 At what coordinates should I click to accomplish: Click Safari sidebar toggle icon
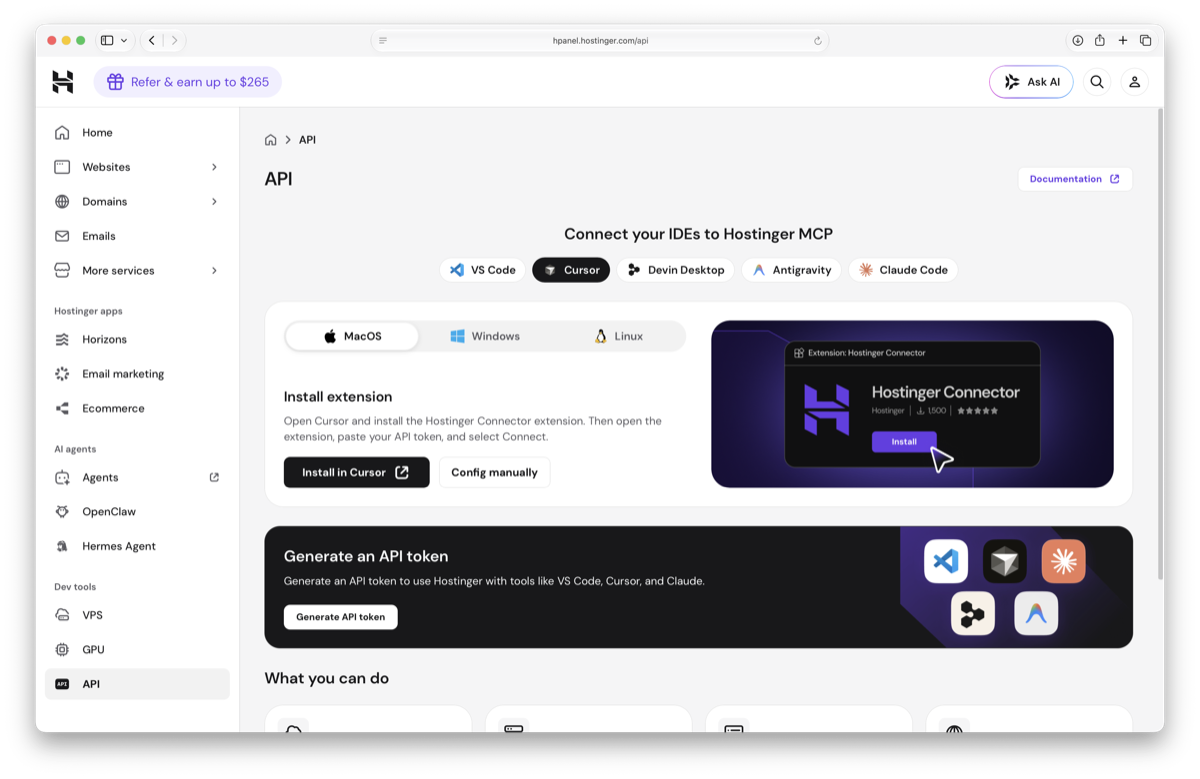pos(107,41)
